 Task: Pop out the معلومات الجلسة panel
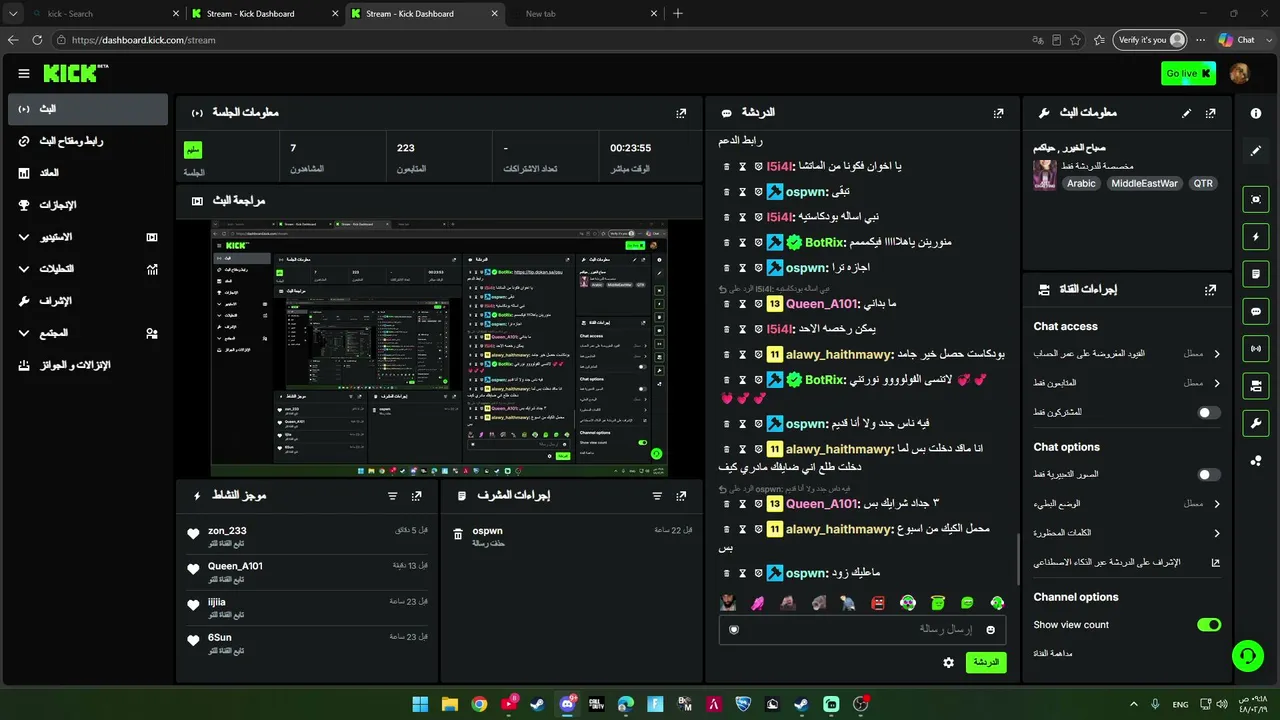coord(681,113)
